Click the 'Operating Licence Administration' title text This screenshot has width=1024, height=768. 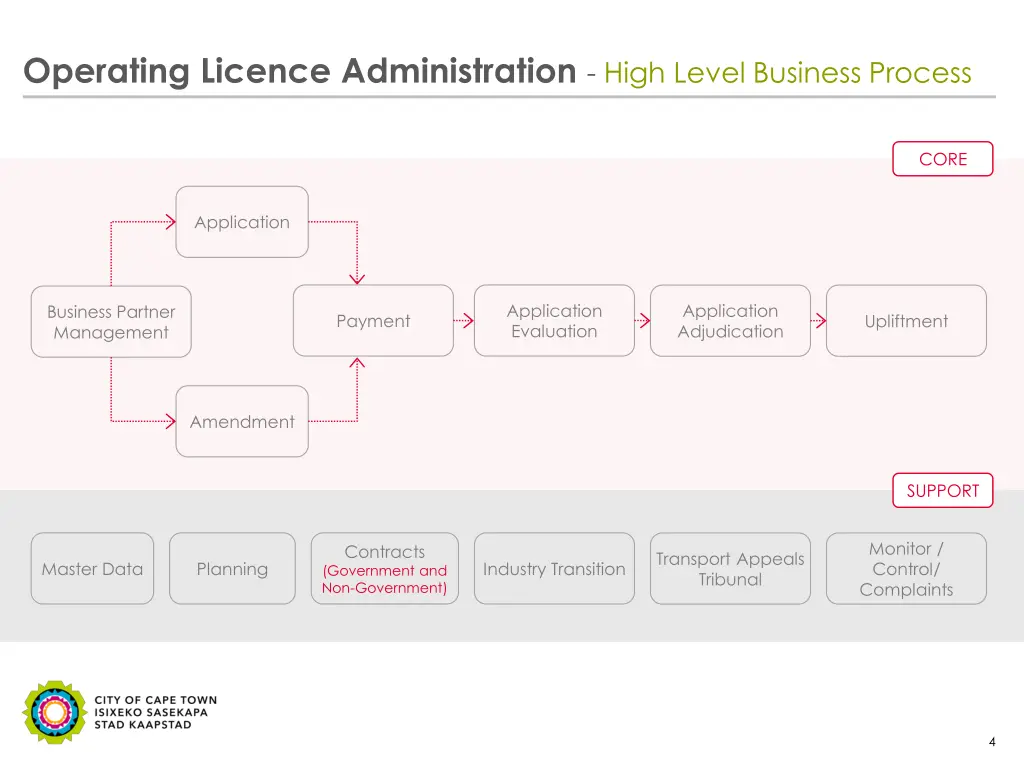(x=300, y=71)
